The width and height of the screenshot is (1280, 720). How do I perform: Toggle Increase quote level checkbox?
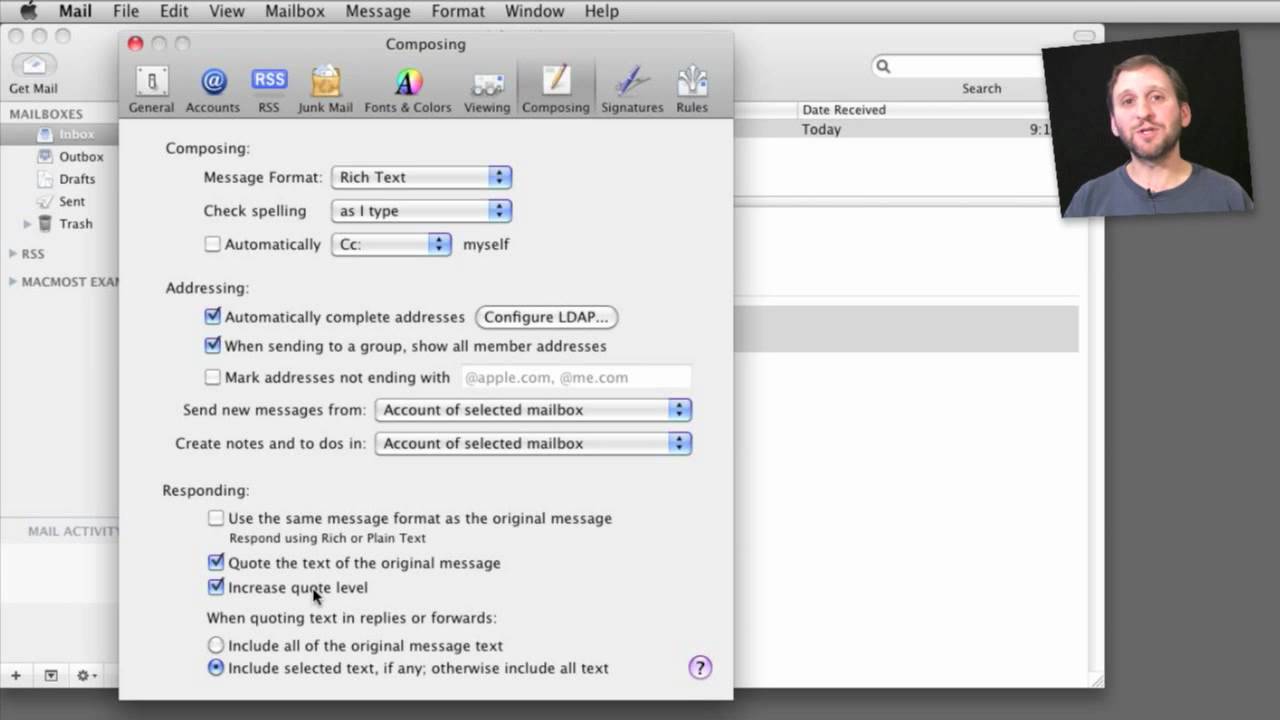point(216,587)
